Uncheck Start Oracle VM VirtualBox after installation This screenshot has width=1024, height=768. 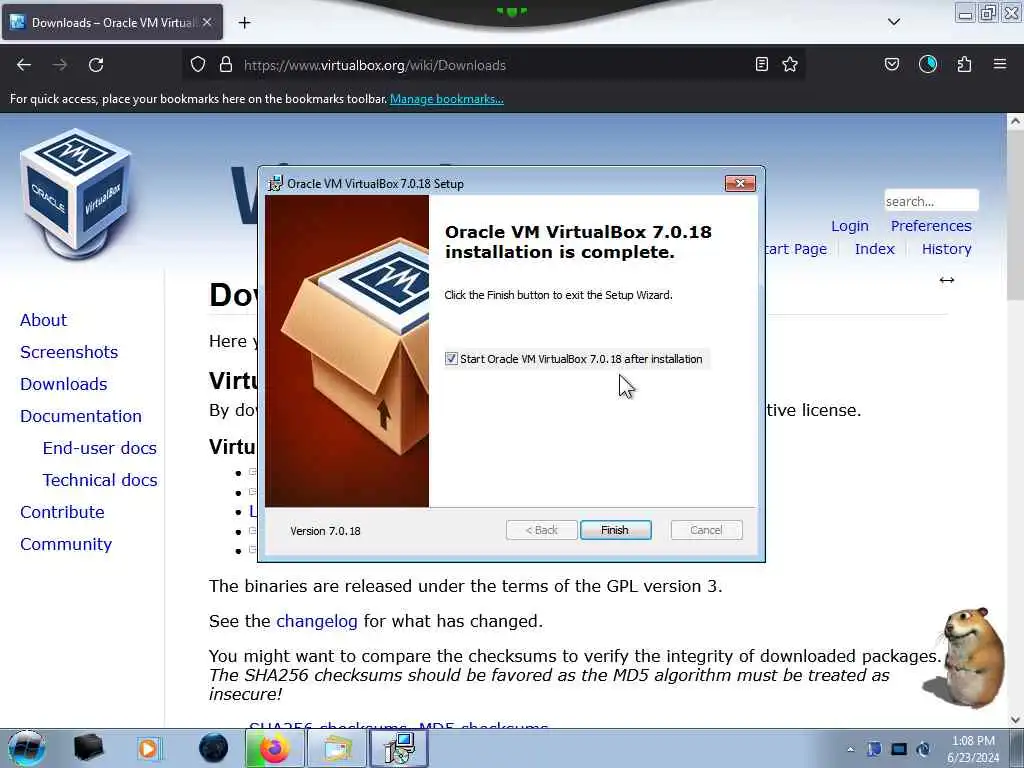pos(451,359)
